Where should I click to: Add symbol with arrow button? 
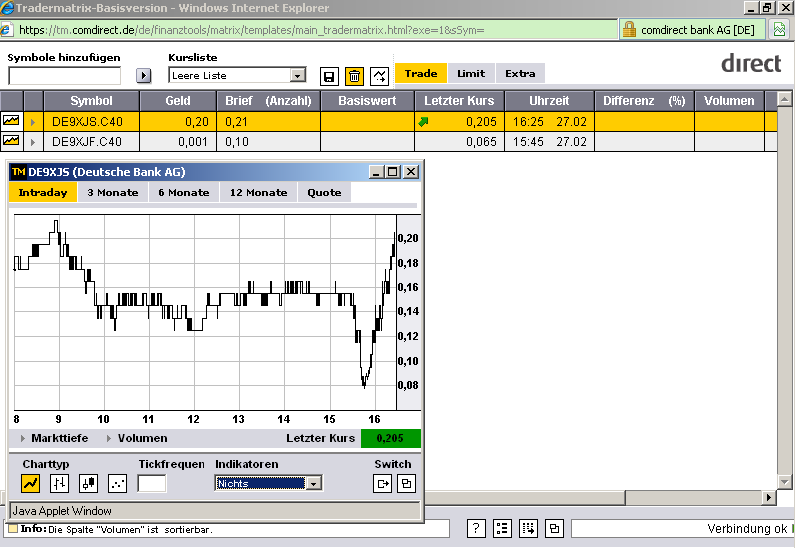143,76
